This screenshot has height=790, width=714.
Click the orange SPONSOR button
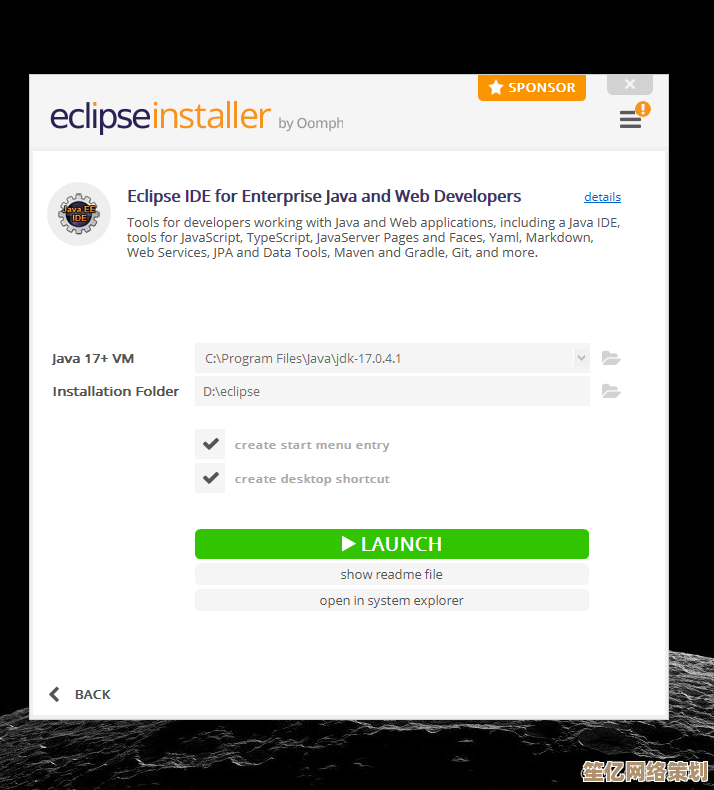pyautogui.click(x=532, y=88)
